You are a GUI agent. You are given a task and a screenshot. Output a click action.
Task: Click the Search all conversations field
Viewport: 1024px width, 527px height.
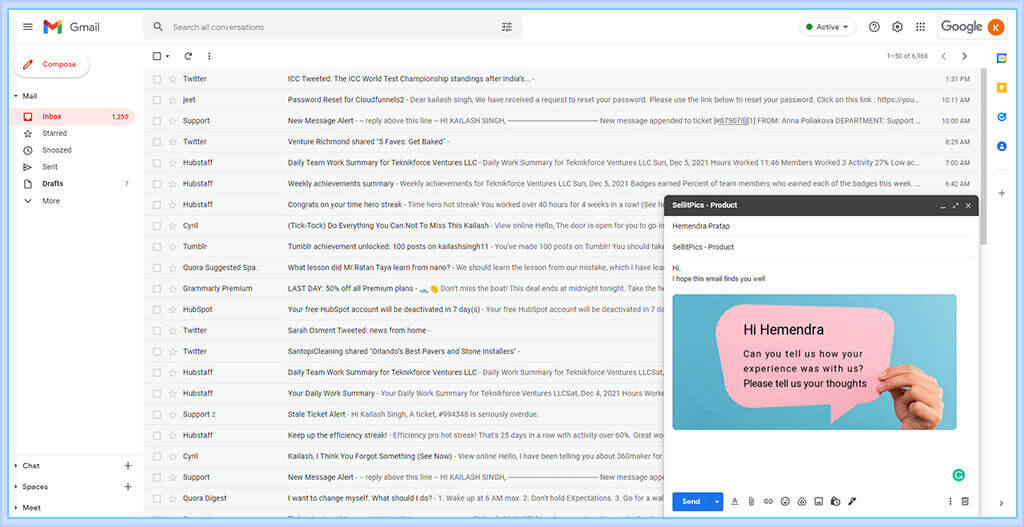tap(330, 27)
